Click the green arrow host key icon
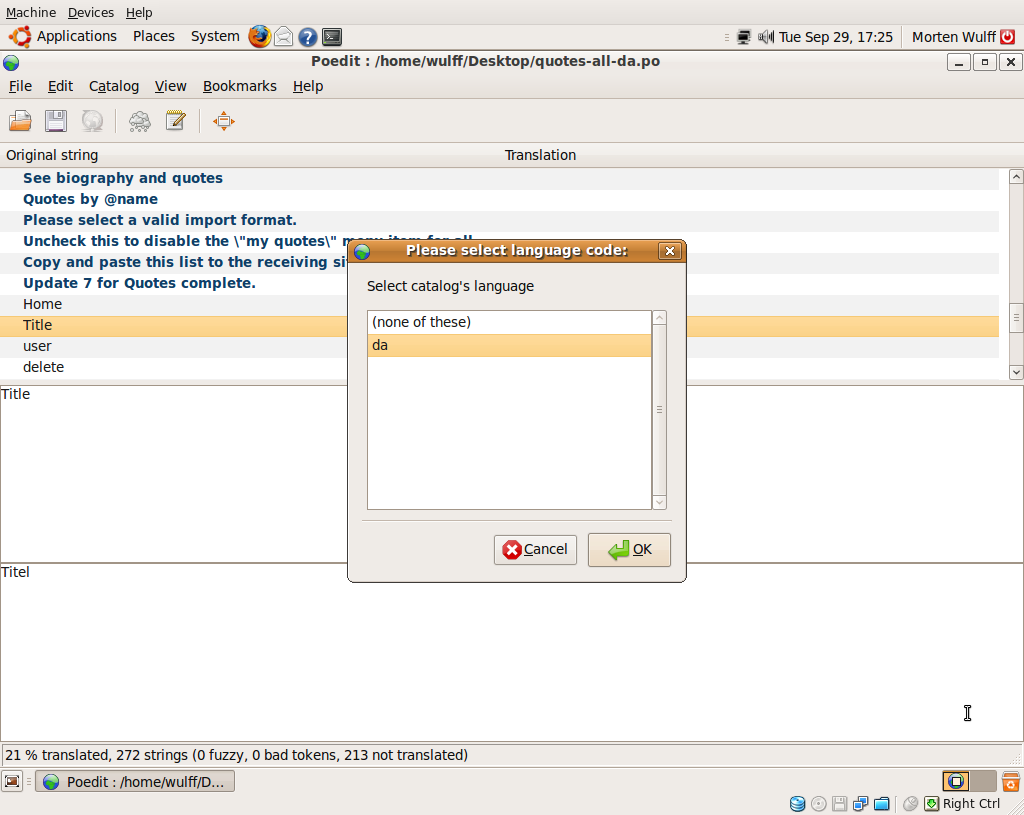The image size is (1024, 815). click(931, 804)
